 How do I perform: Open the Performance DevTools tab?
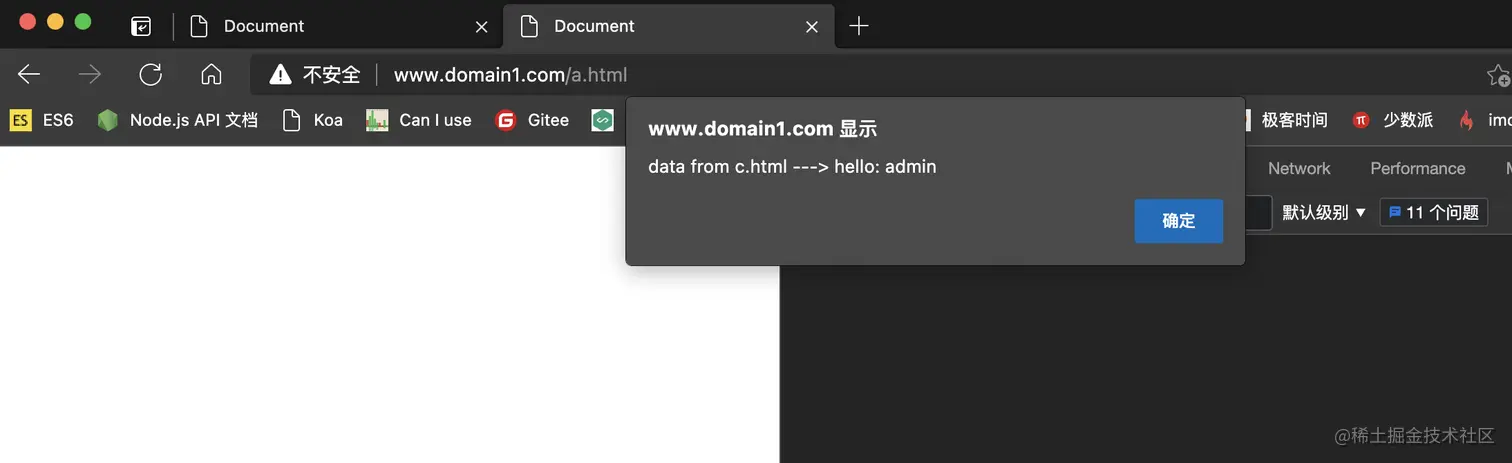[x=1417, y=168]
